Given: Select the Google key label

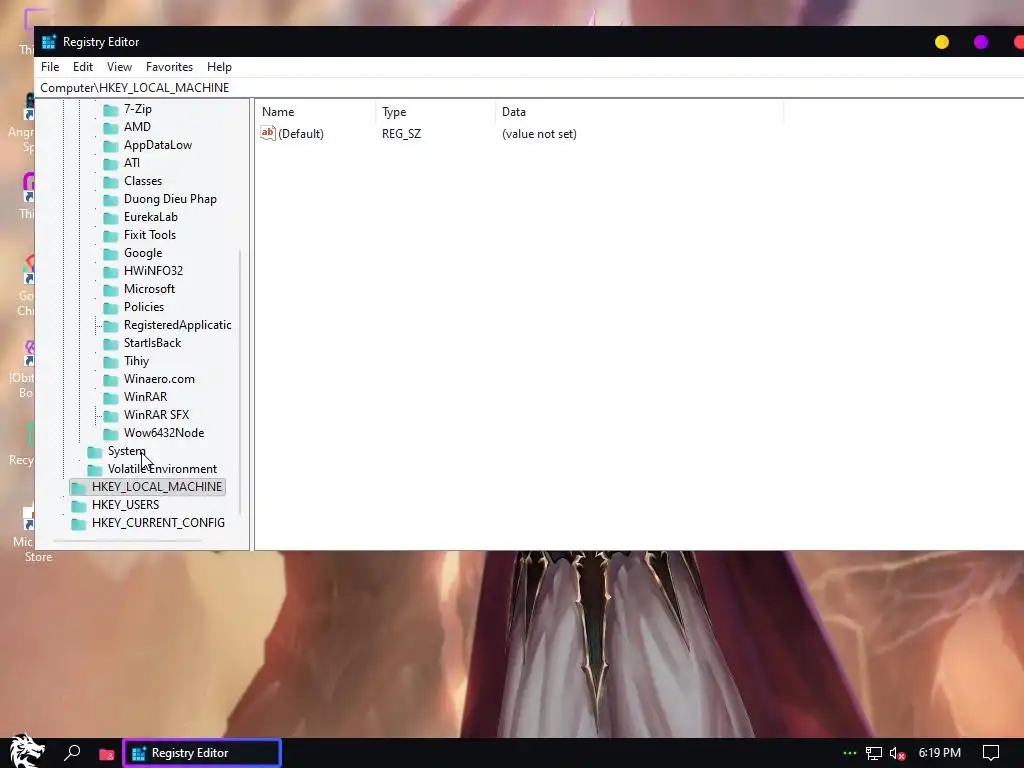Looking at the screenshot, I should 143,253.
